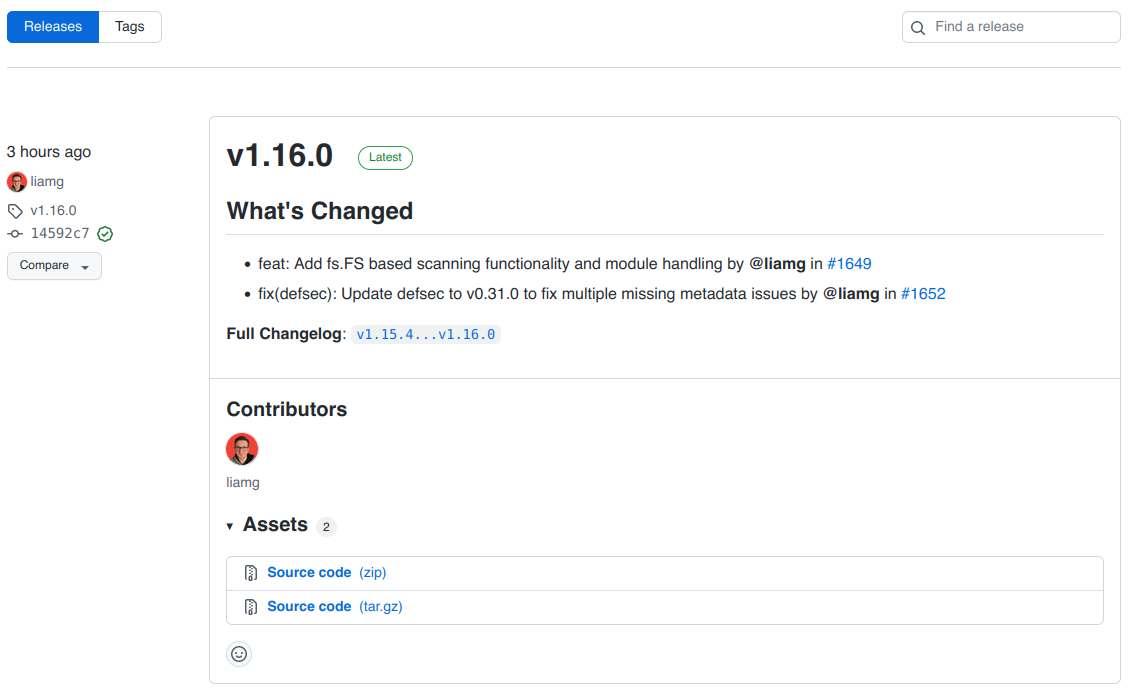
Task: Click the zip file icon beside Source code (zip)
Action: (x=250, y=572)
